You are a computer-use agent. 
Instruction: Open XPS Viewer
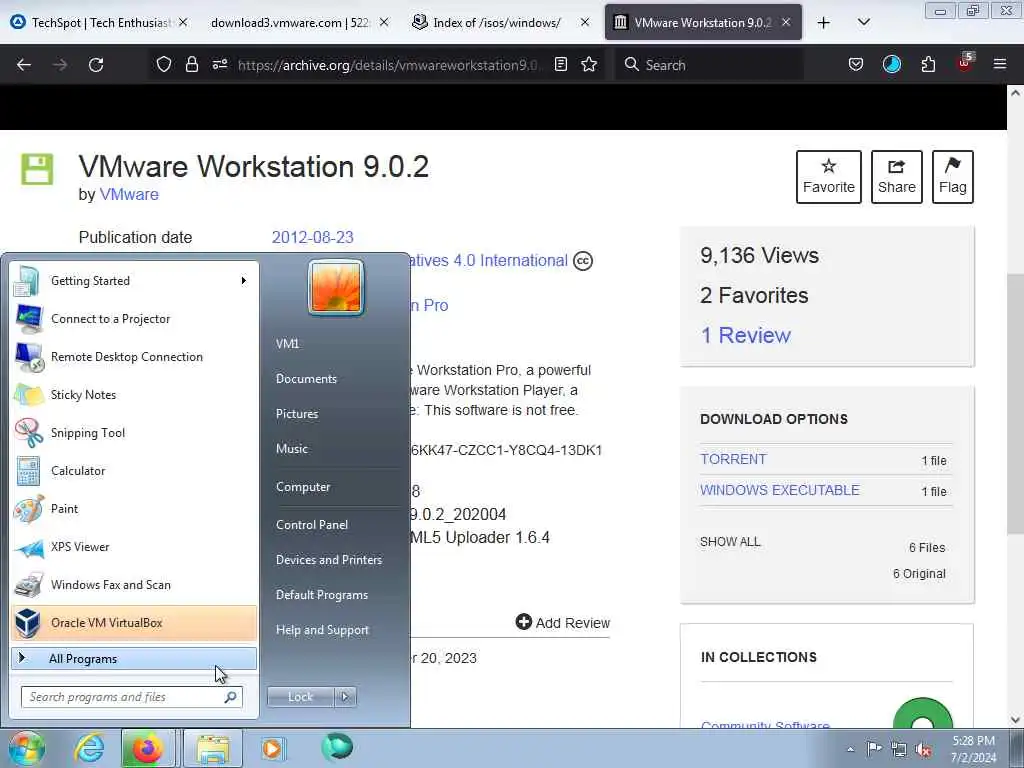click(x=134, y=547)
